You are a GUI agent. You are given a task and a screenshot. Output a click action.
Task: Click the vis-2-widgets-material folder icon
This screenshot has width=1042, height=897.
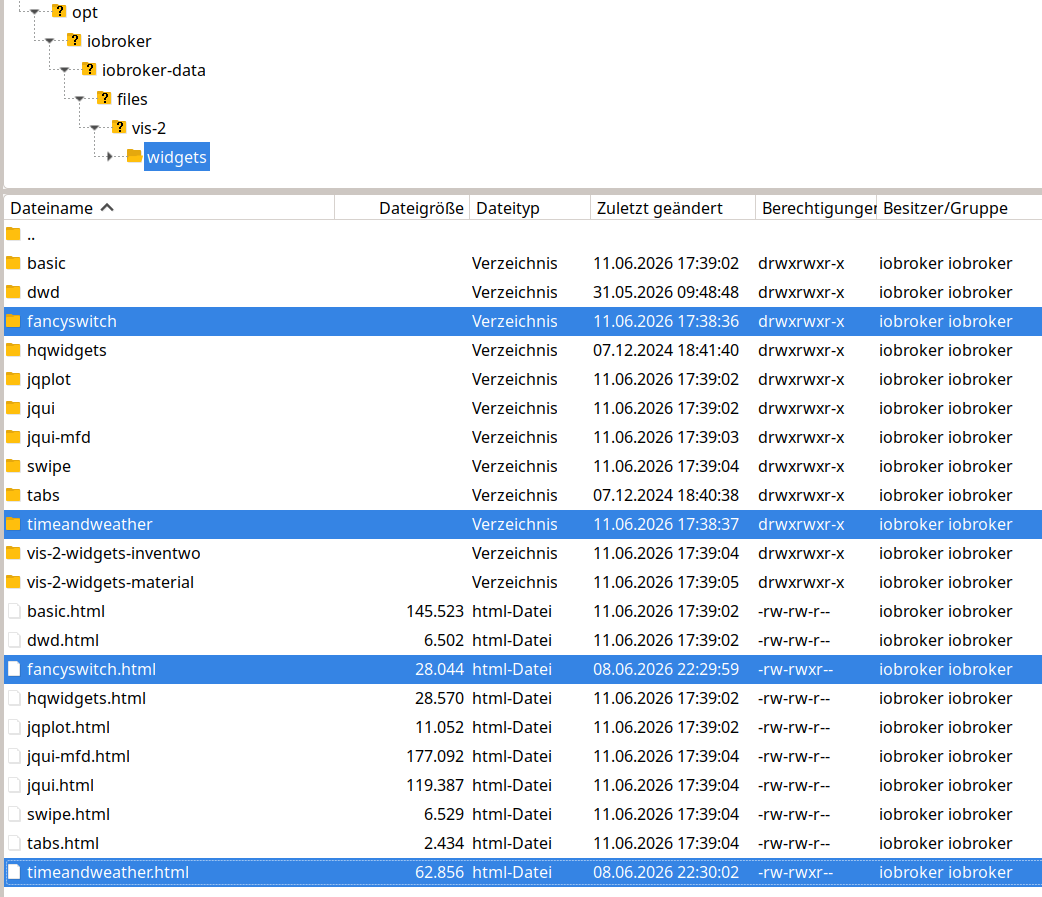pyautogui.click(x=13, y=582)
